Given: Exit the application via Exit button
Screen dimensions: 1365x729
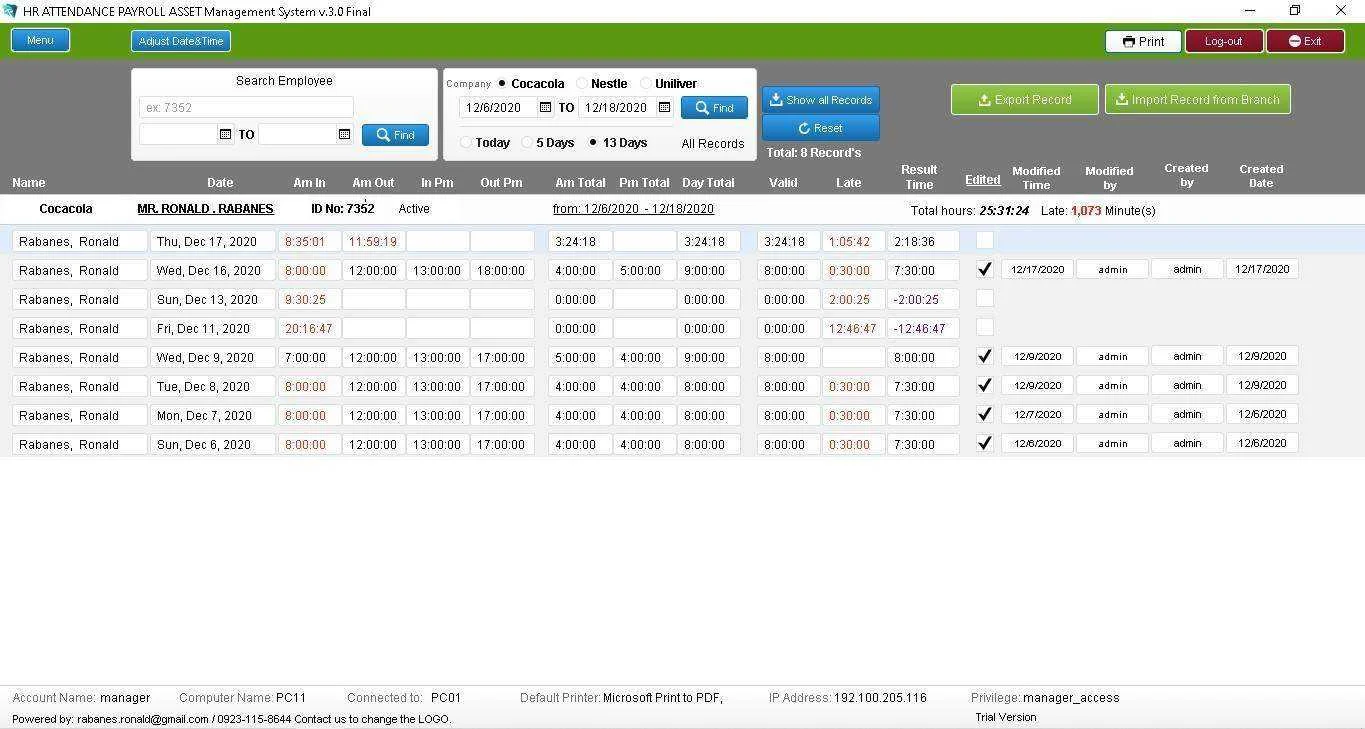Looking at the screenshot, I should click(x=1305, y=41).
